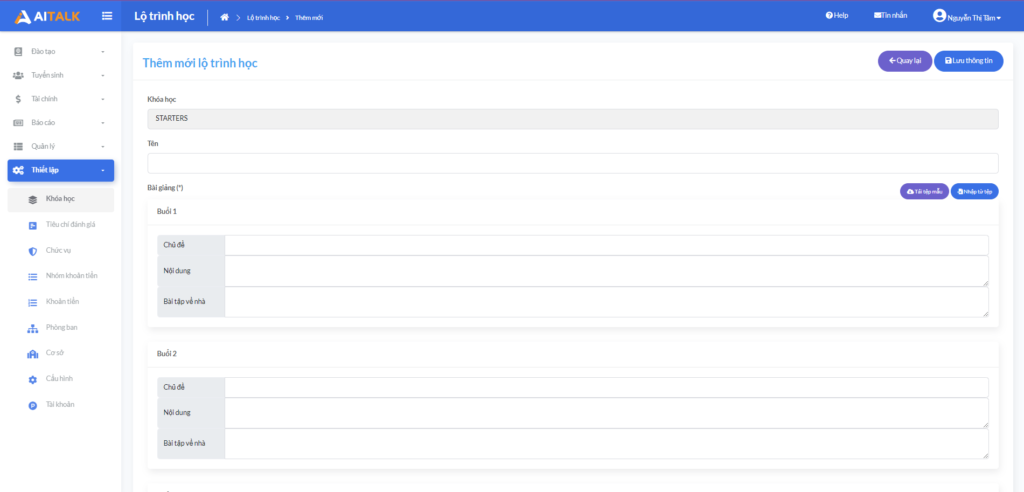
Task: Open Cấu hình settings in sidebar
Action: 59,379
